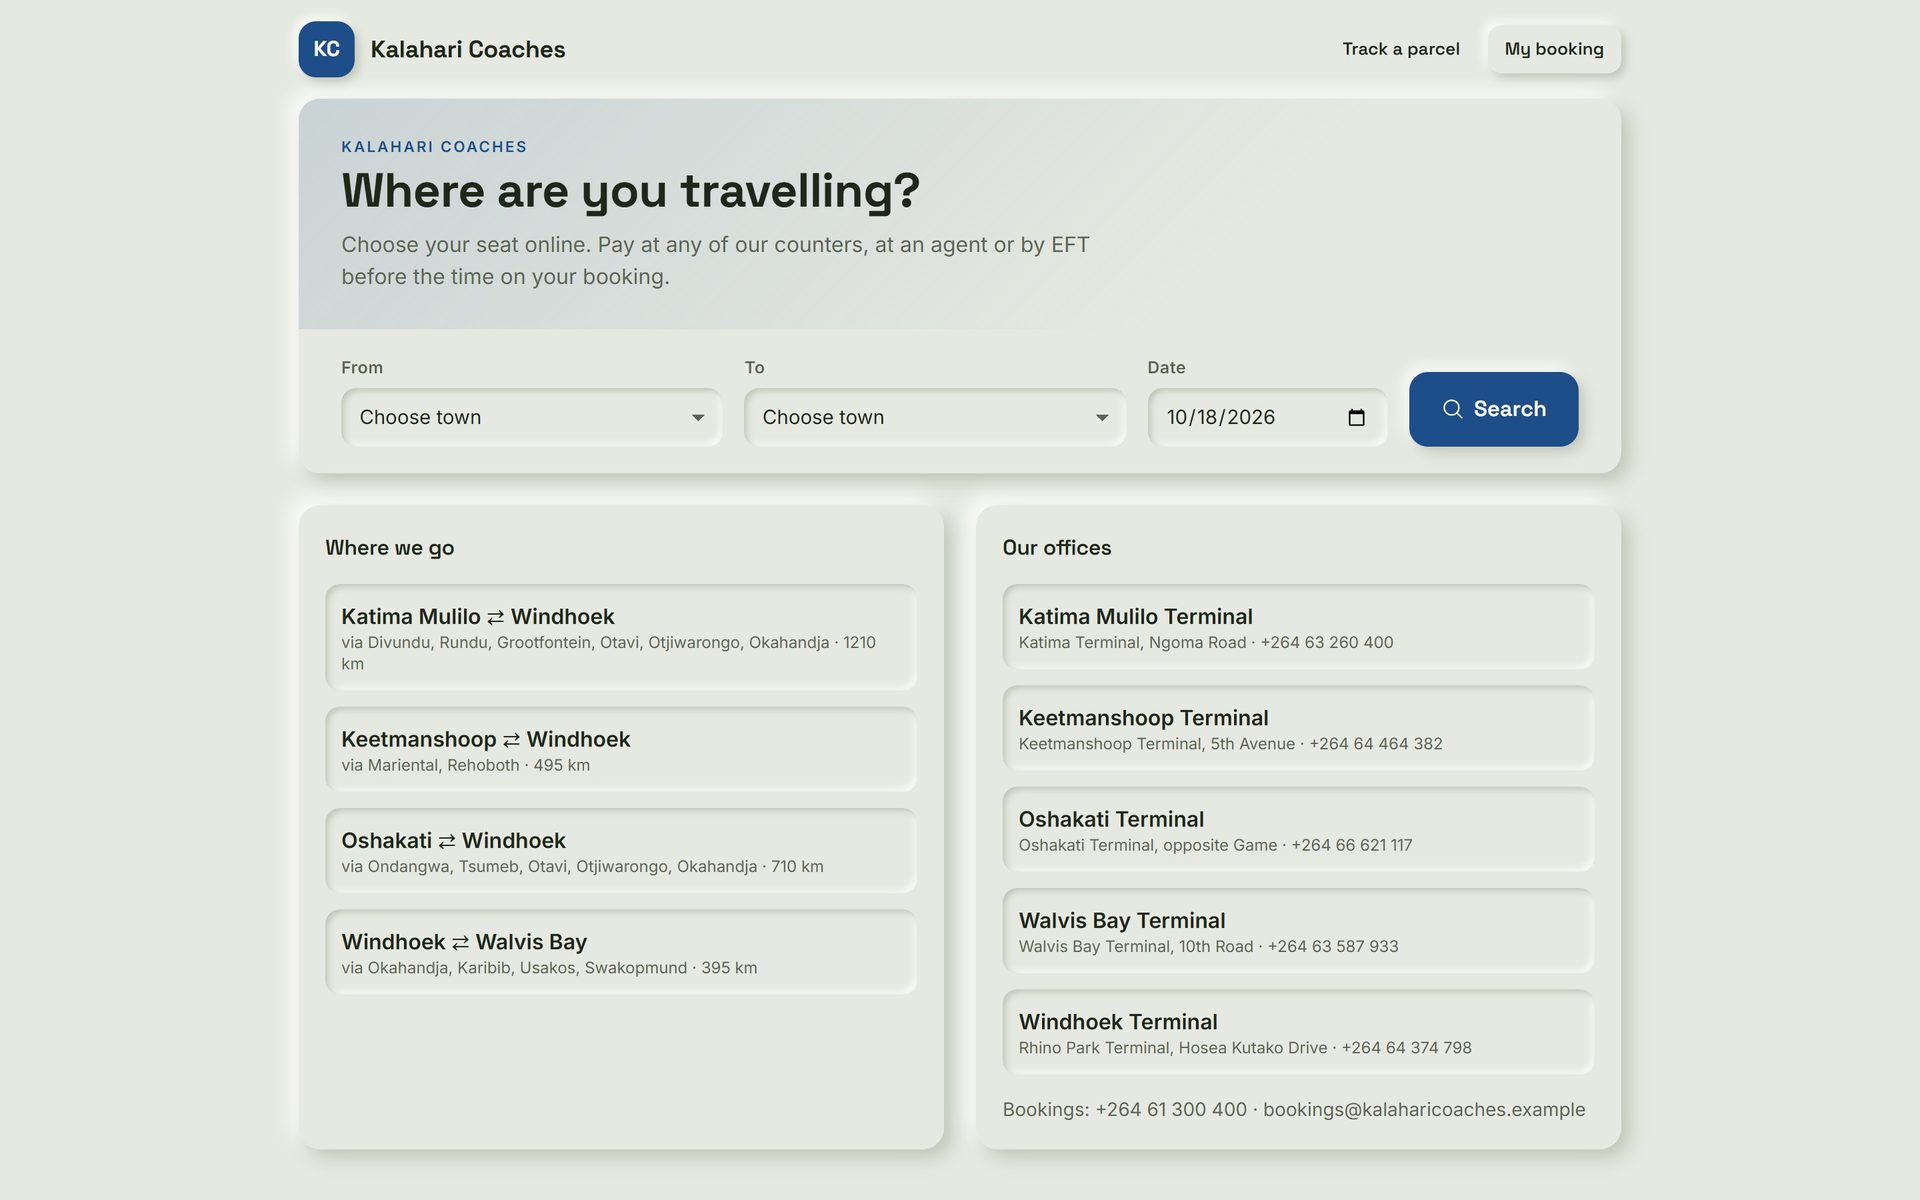Click the Date input field
This screenshot has height=1200, width=1920.
[x=1267, y=417]
